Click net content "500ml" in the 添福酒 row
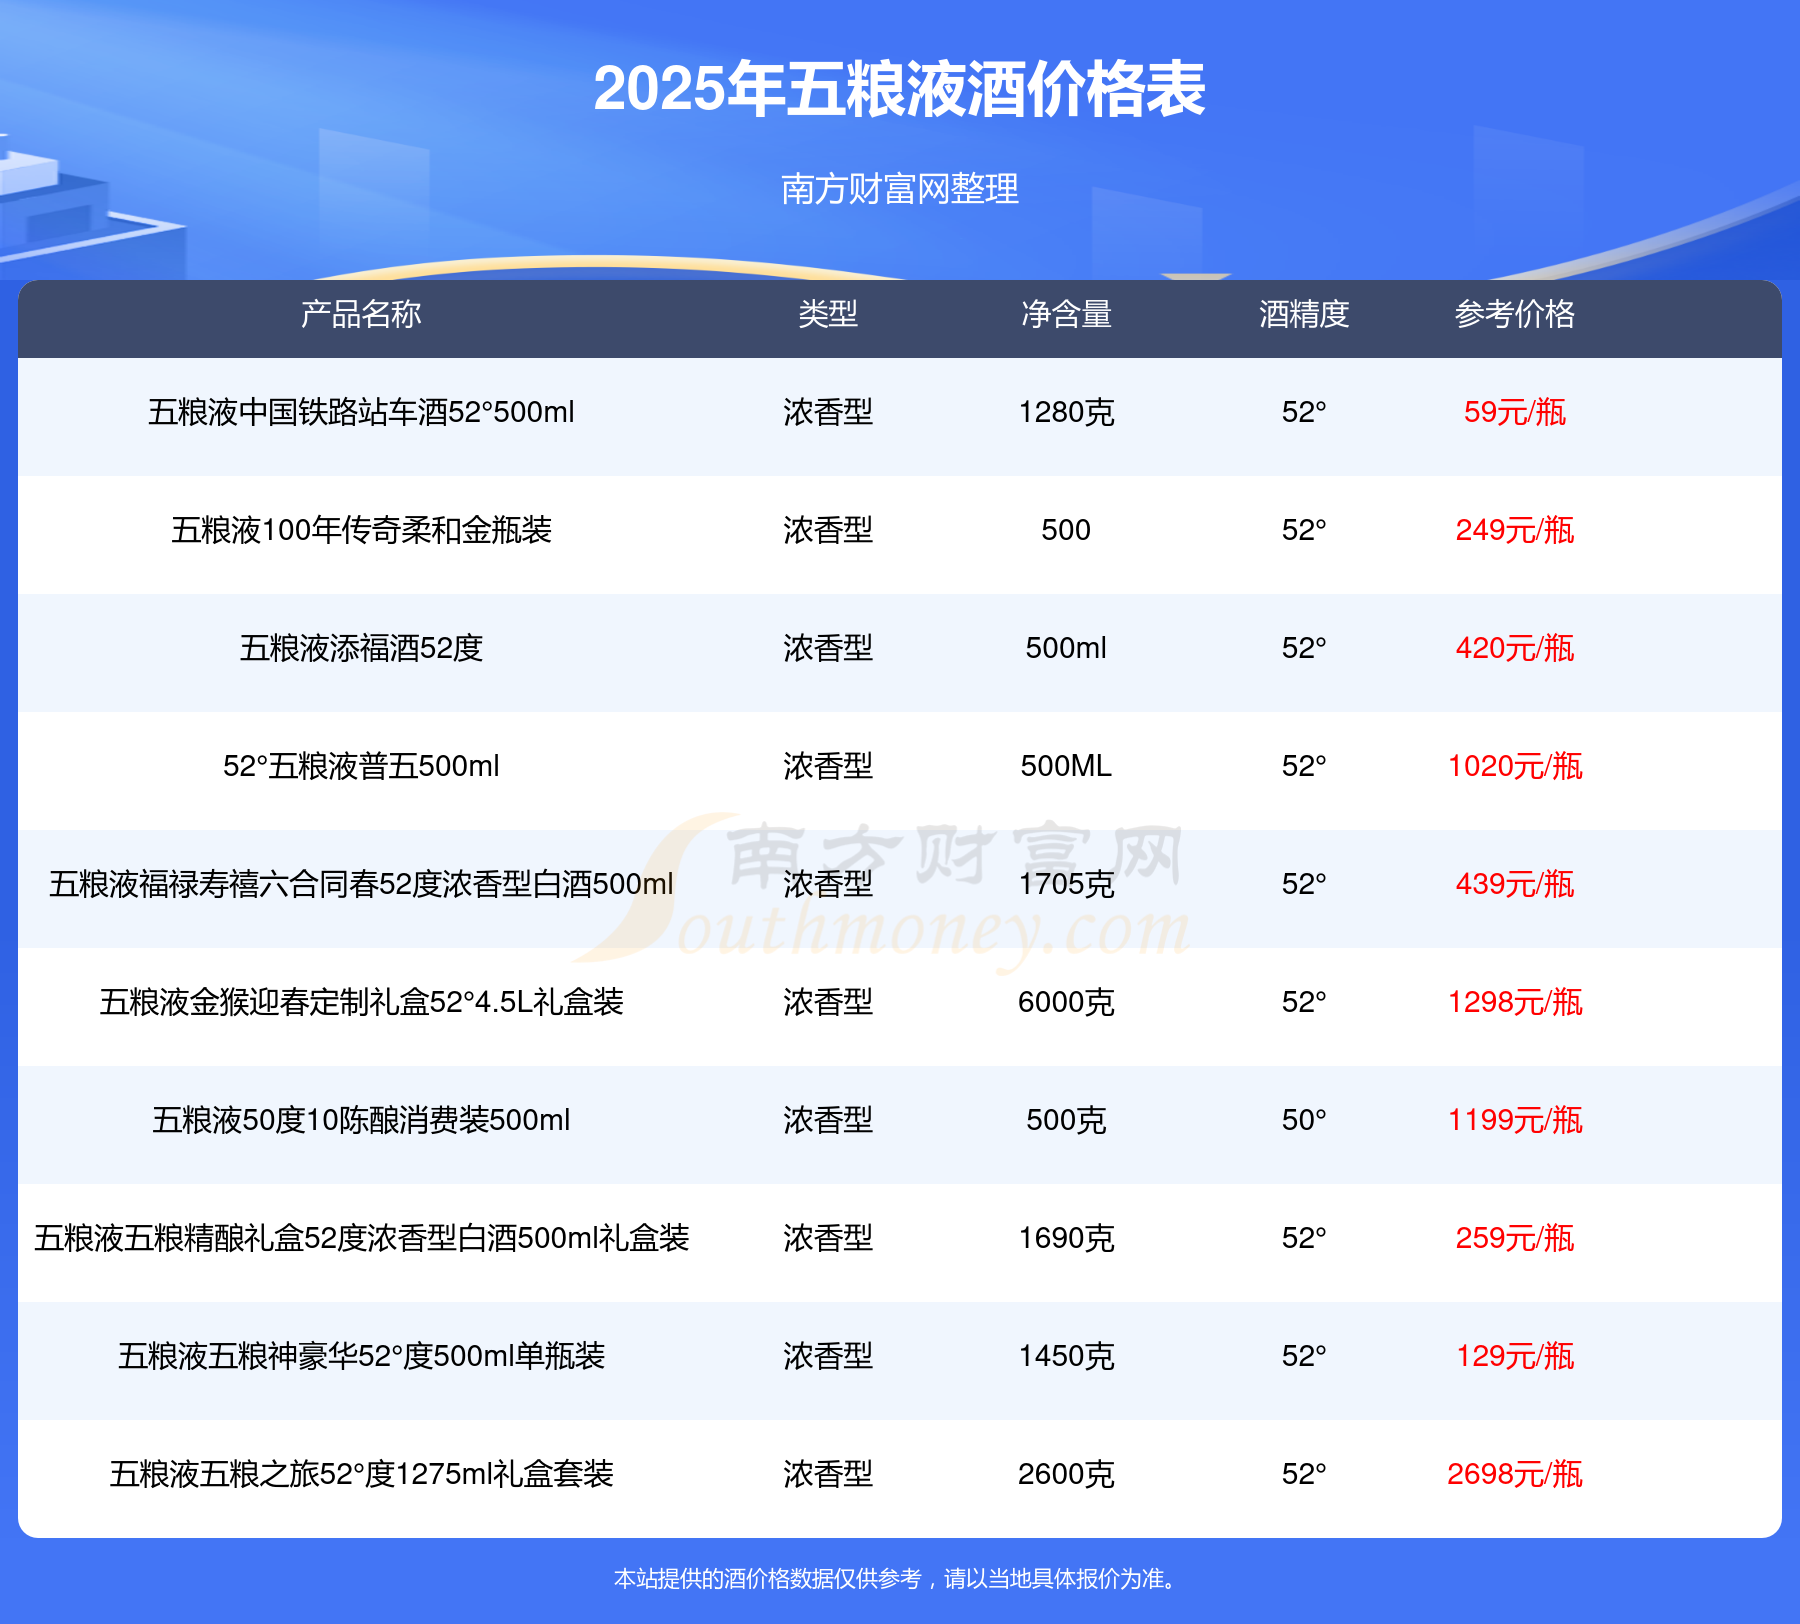Viewport: 1800px width, 1624px height. pyautogui.click(x=1066, y=648)
